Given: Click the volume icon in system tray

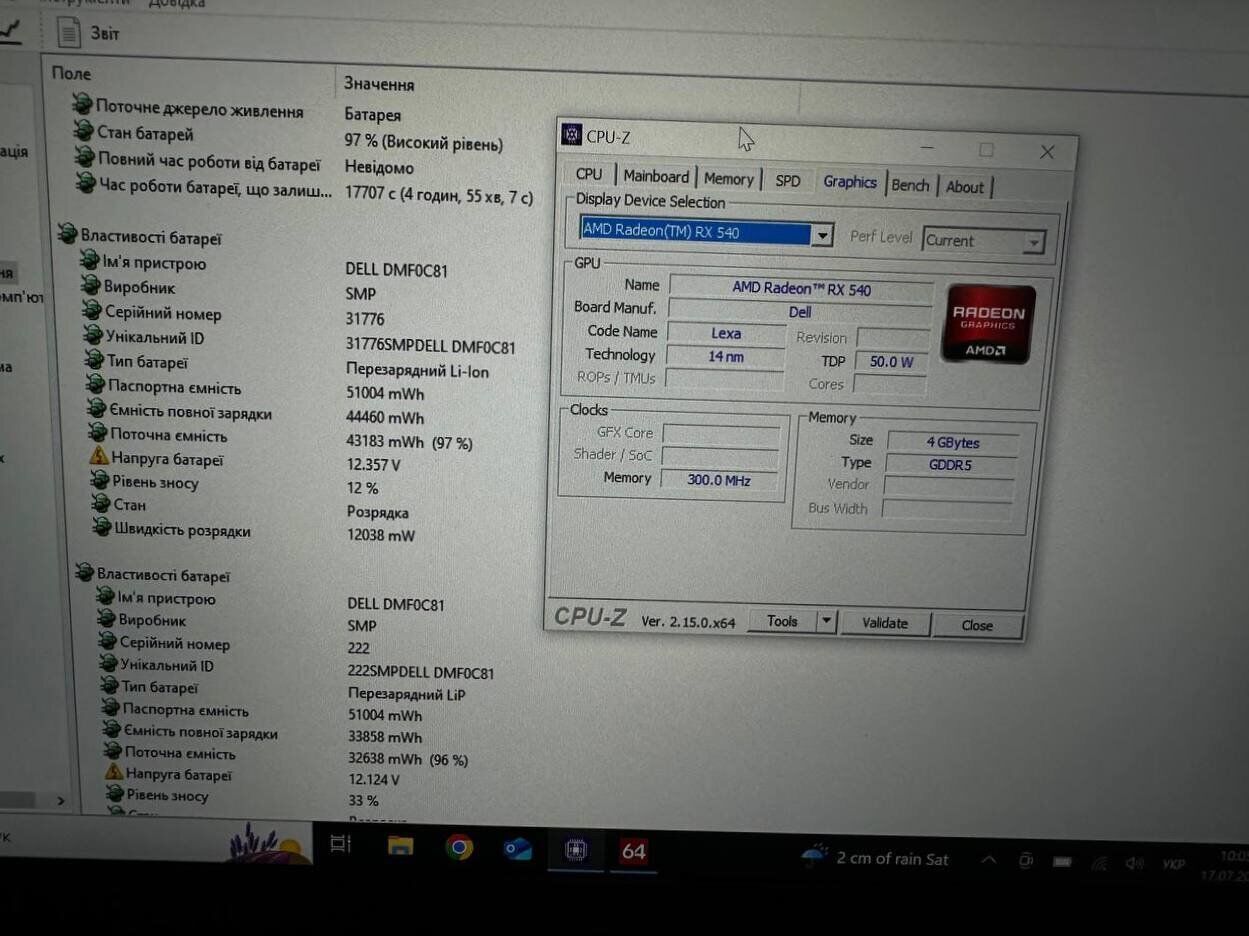Looking at the screenshot, I should [1134, 862].
